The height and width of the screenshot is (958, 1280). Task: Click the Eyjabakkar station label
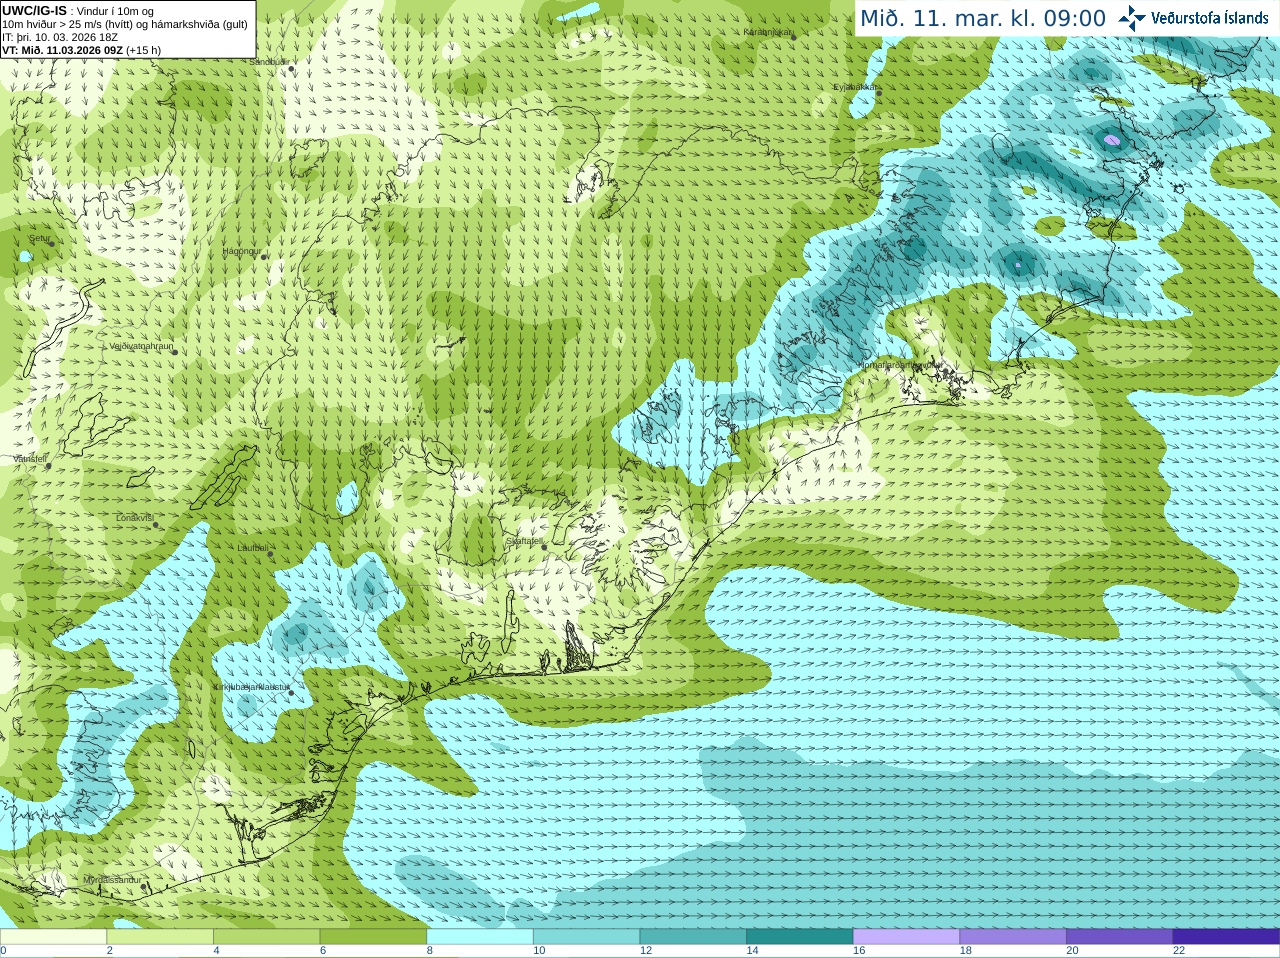856,87
